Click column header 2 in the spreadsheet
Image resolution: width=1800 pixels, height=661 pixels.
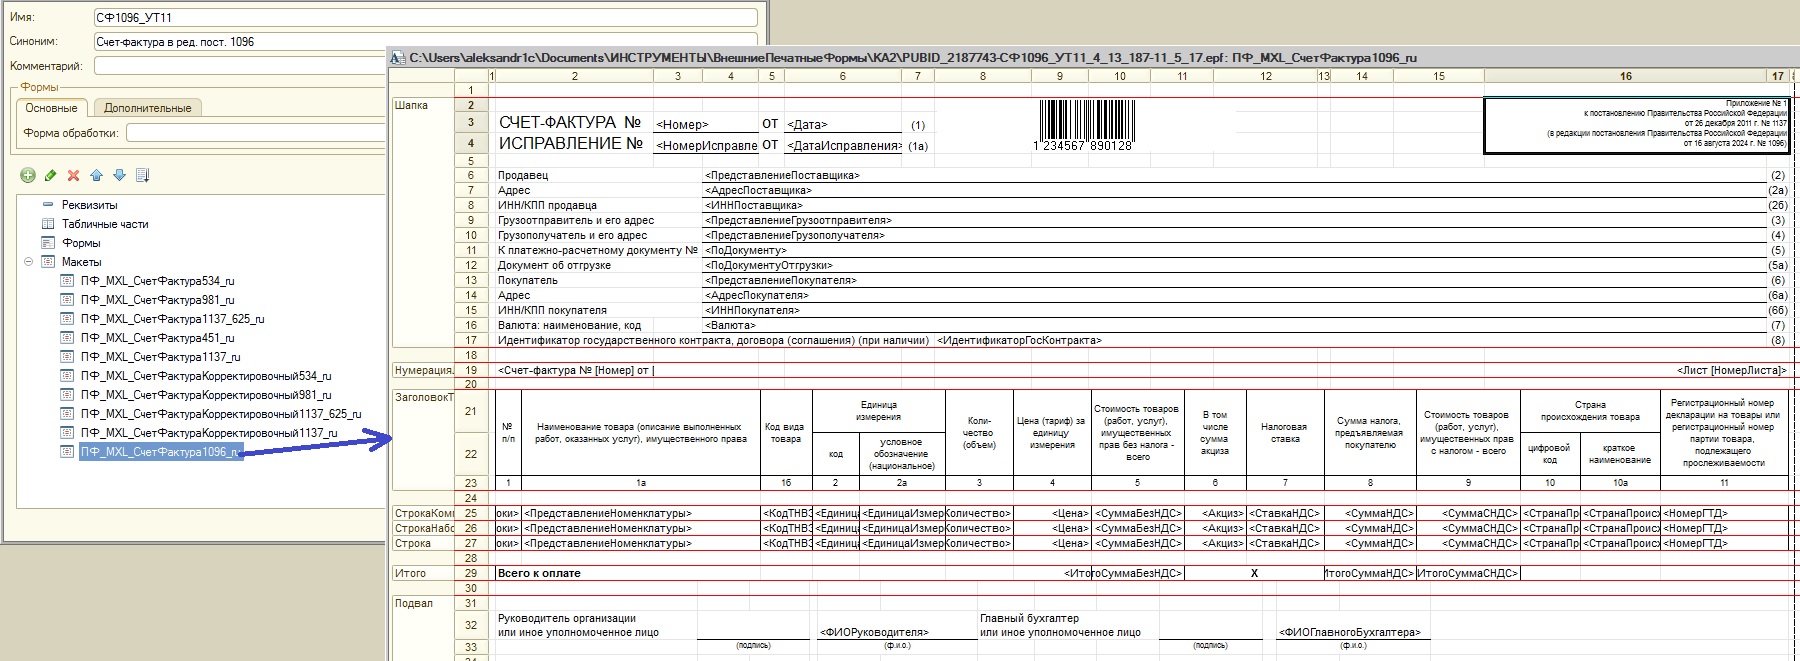[575, 76]
